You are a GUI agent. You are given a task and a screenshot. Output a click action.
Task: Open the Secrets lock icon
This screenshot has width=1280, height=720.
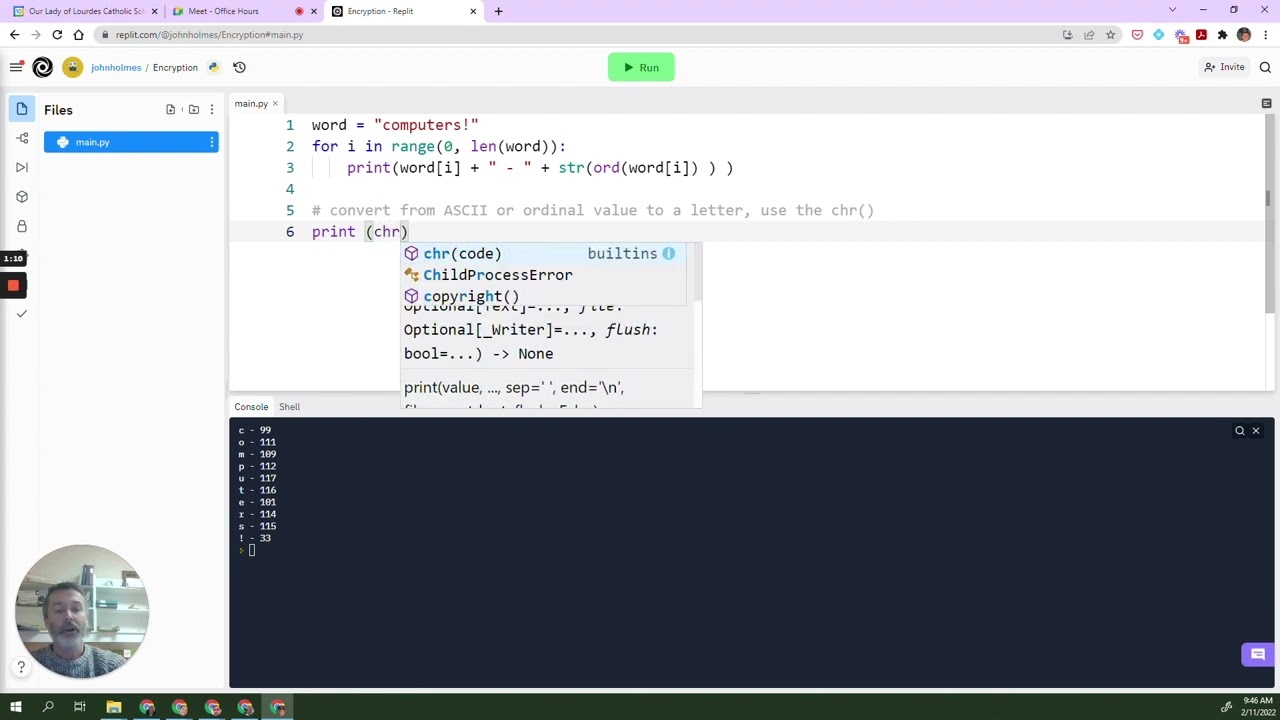click(22, 226)
